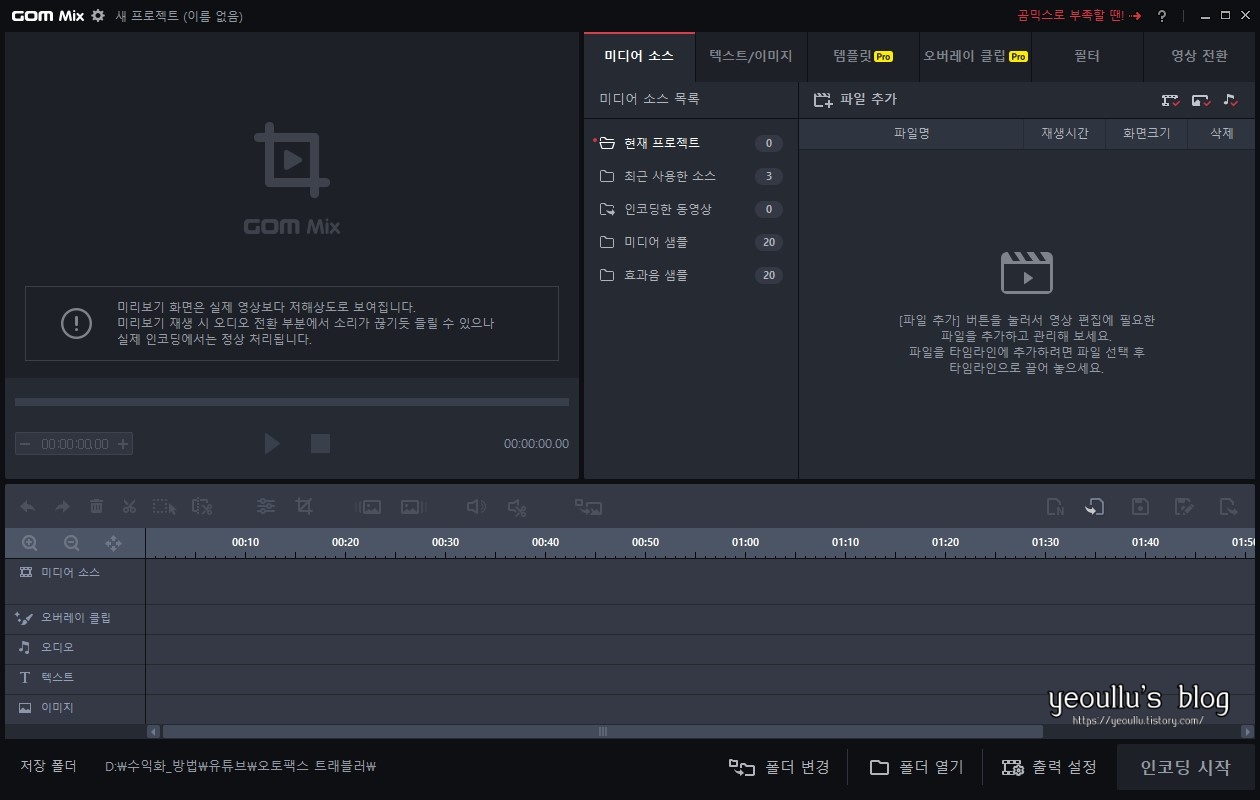1260x800 pixels.
Task: Save the project with floppy icon
Action: [1140, 507]
